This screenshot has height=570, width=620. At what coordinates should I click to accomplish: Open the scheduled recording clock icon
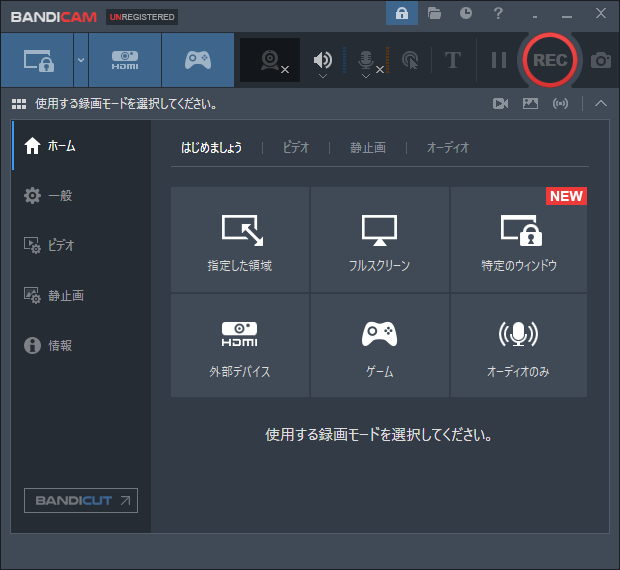click(466, 13)
